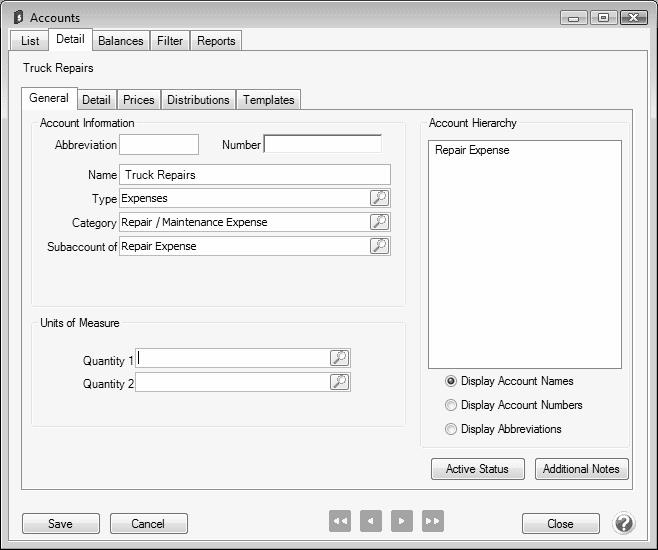The width and height of the screenshot is (658, 550).
Task: Choose Display Account Numbers radio button
Action: click(x=451, y=405)
